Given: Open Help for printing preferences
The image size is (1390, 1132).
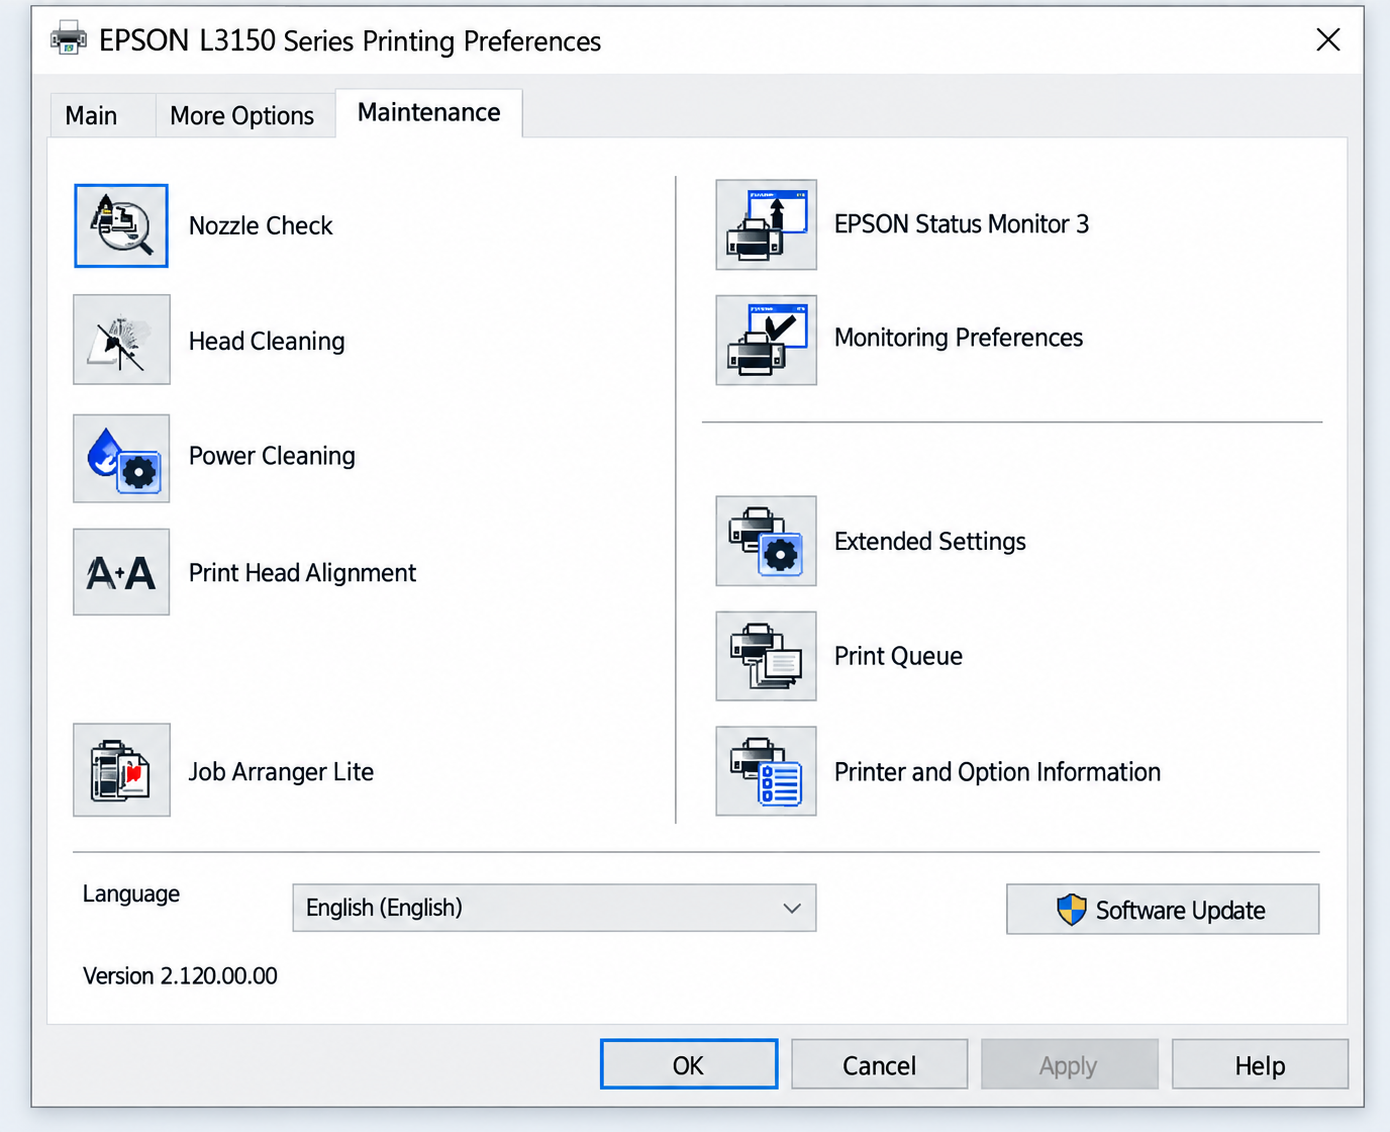Looking at the screenshot, I should pos(1260,1064).
